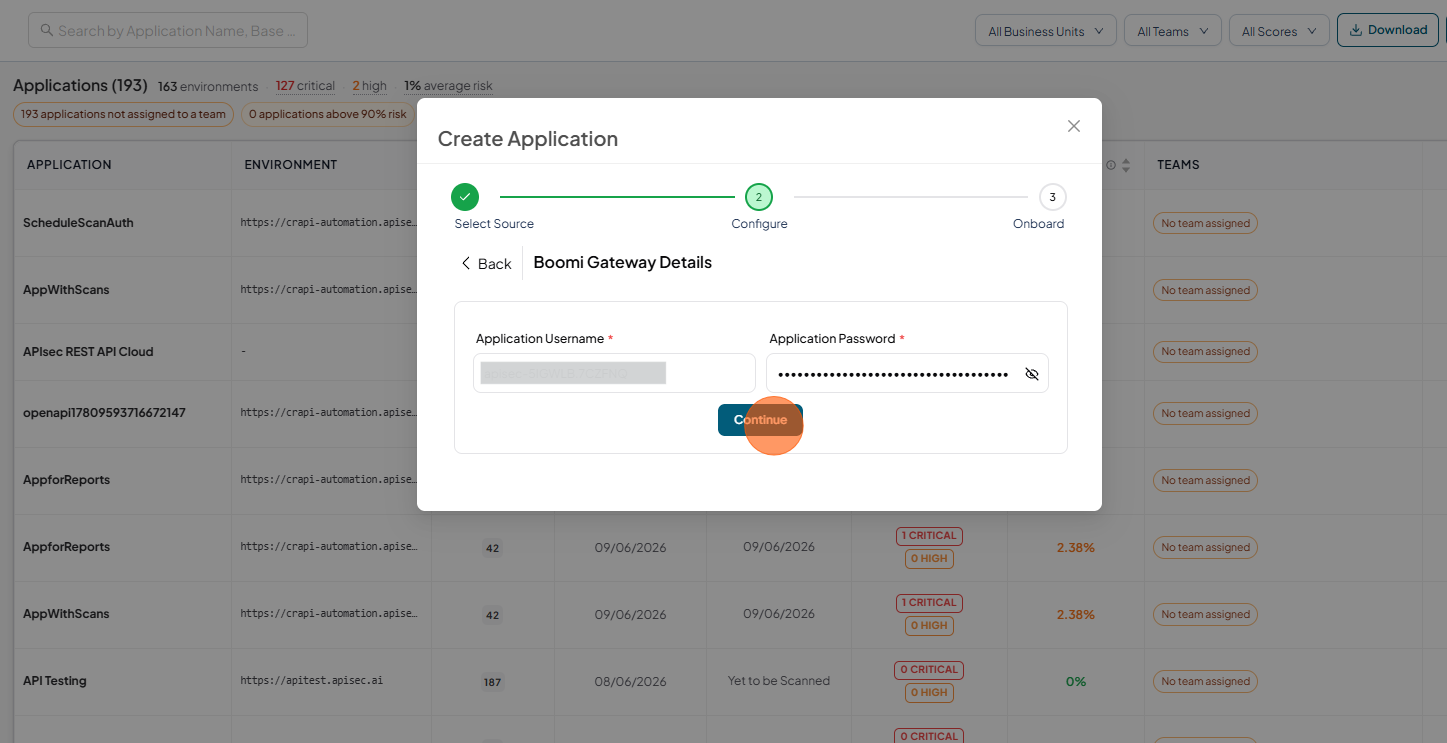Image resolution: width=1447 pixels, height=743 pixels.
Task: Open the All Teams dropdown
Action: (x=1173, y=31)
